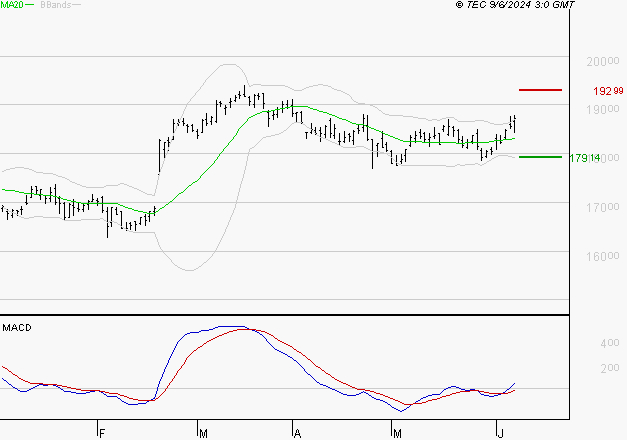Click the second M month marker (May)
Screen dimensions: 627x440
(x=397, y=434)
